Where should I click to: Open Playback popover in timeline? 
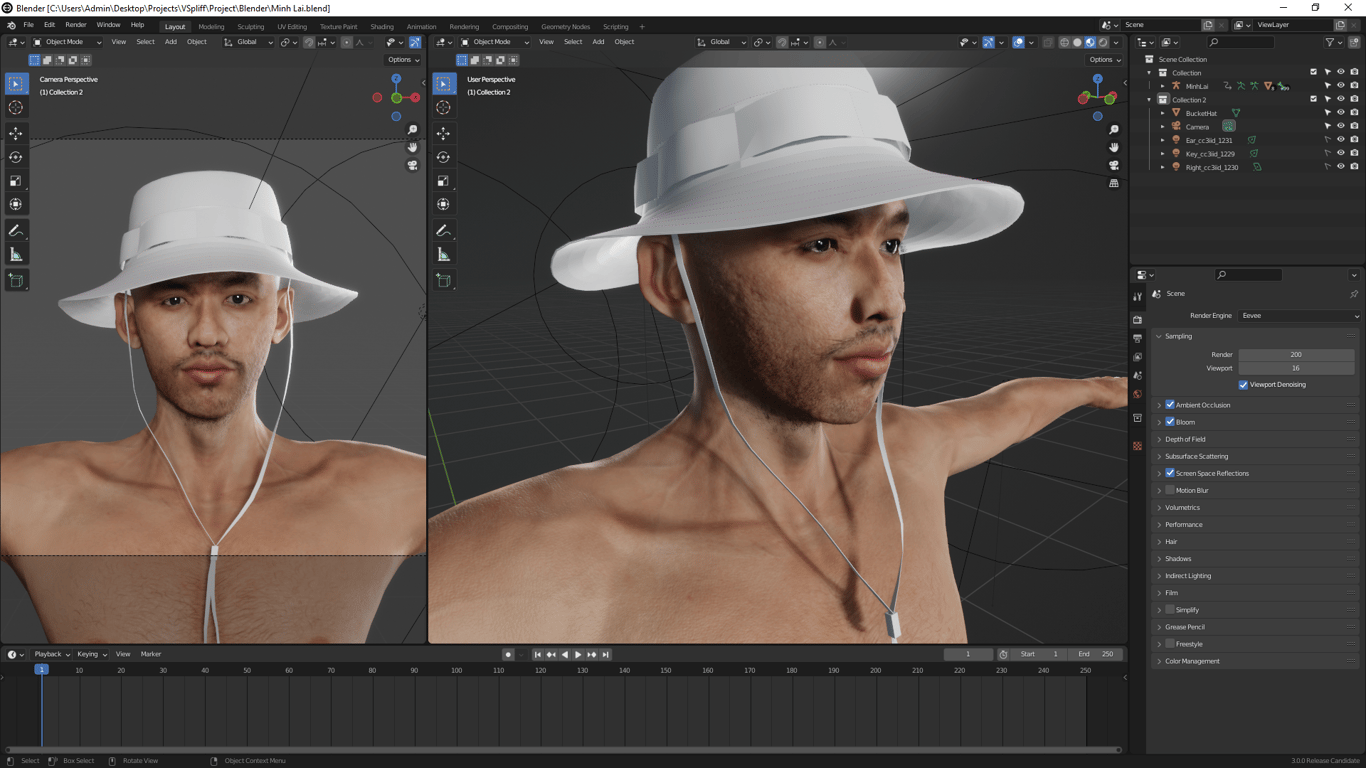pyautogui.click(x=50, y=654)
